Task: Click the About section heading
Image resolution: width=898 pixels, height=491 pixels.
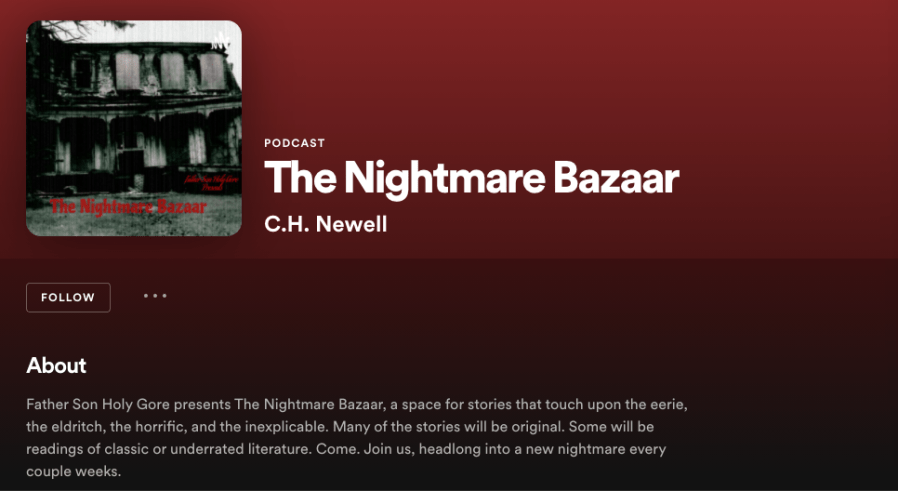Action: coord(56,366)
